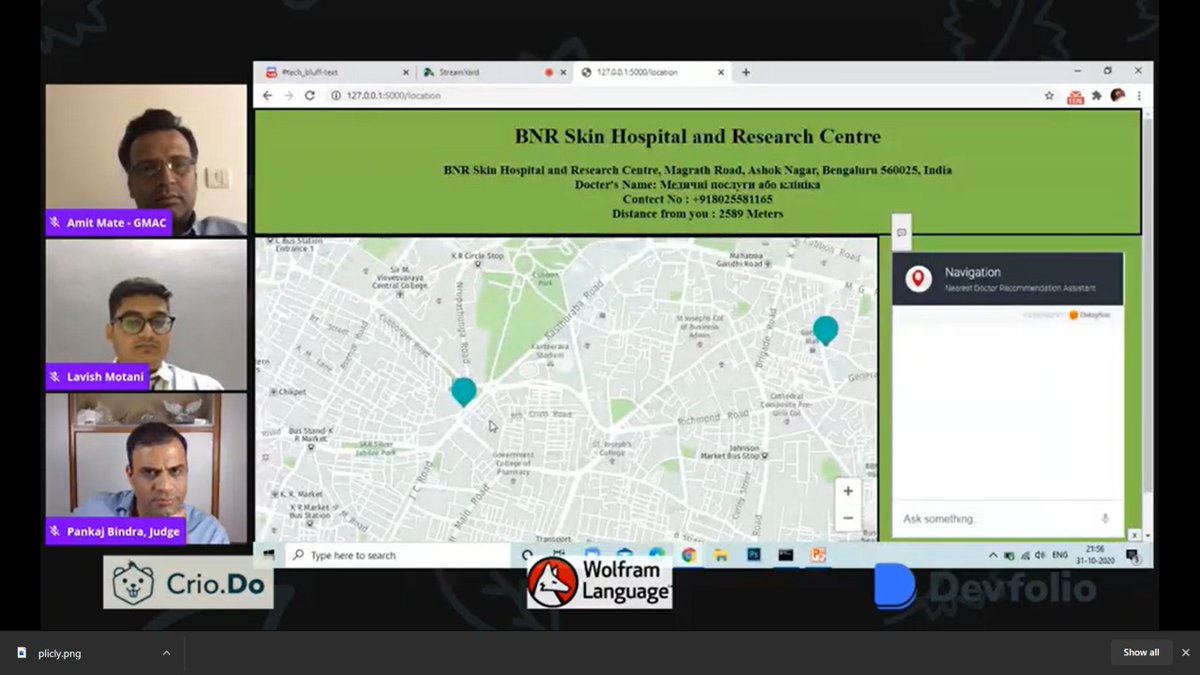Click the map zoom-in plus control
Image resolution: width=1200 pixels, height=675 pixels.
click(847, 490)
